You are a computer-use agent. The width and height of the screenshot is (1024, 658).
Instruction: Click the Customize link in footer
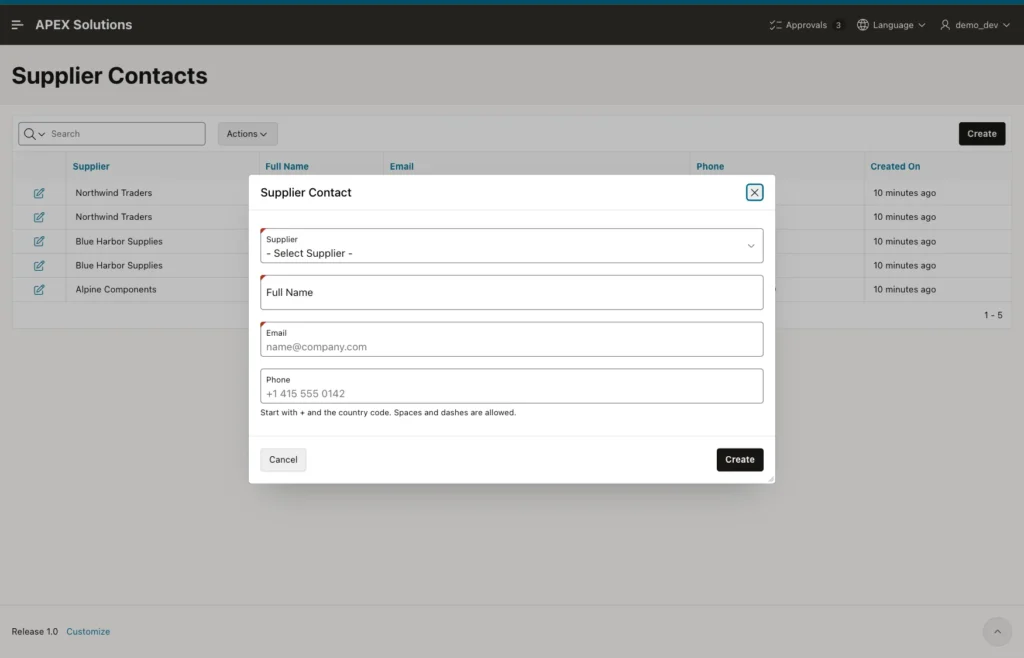(88, 631)
